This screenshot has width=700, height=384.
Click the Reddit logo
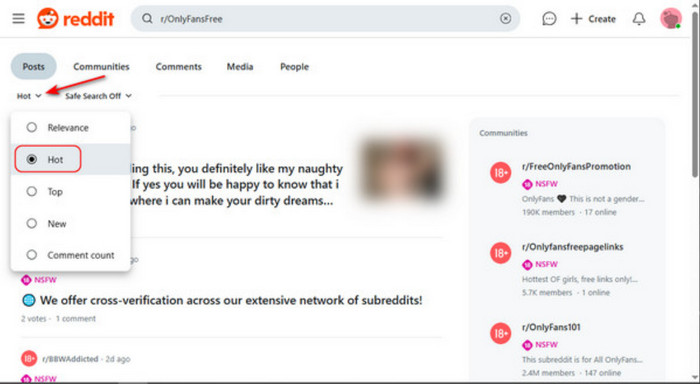pos(75,19)
